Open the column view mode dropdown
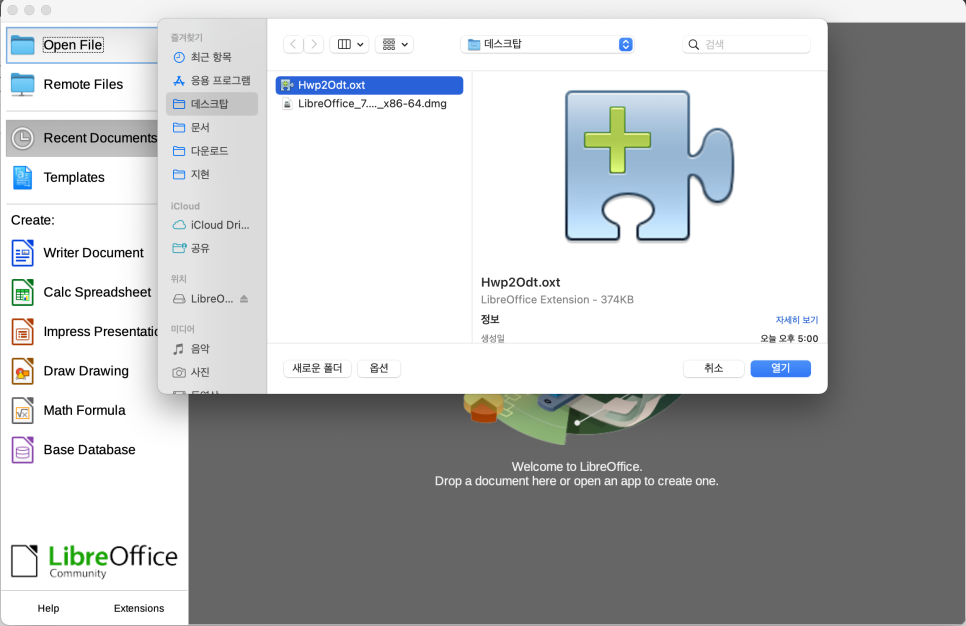This screenshot has width=966, height=626. [350, 44]
